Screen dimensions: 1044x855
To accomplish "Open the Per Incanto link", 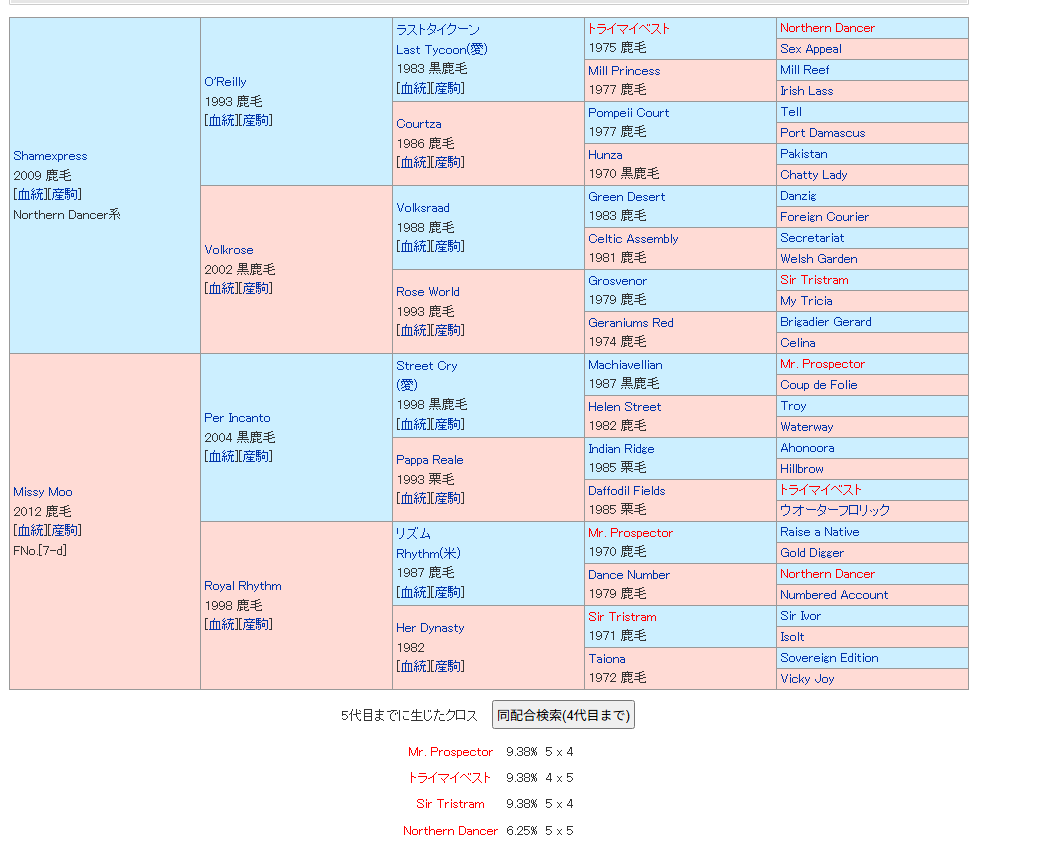I will 237,418.
